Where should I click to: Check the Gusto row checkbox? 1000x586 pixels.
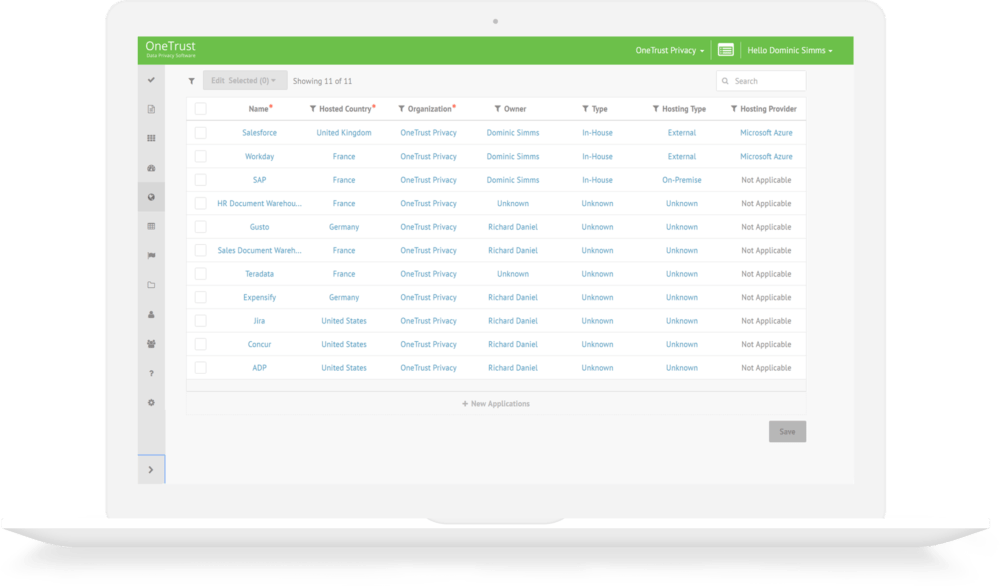click(x=200, y=227)
